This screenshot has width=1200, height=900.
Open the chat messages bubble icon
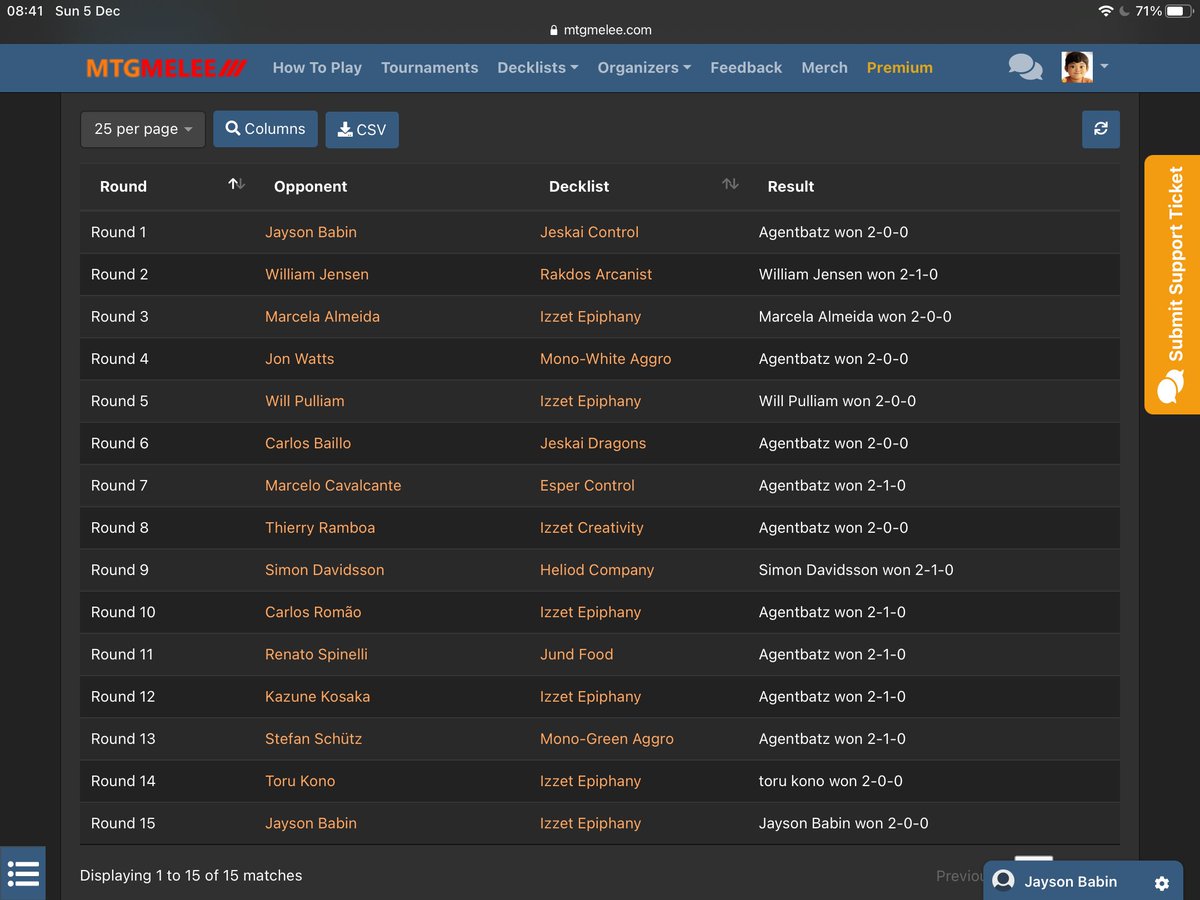[1025, 67]
